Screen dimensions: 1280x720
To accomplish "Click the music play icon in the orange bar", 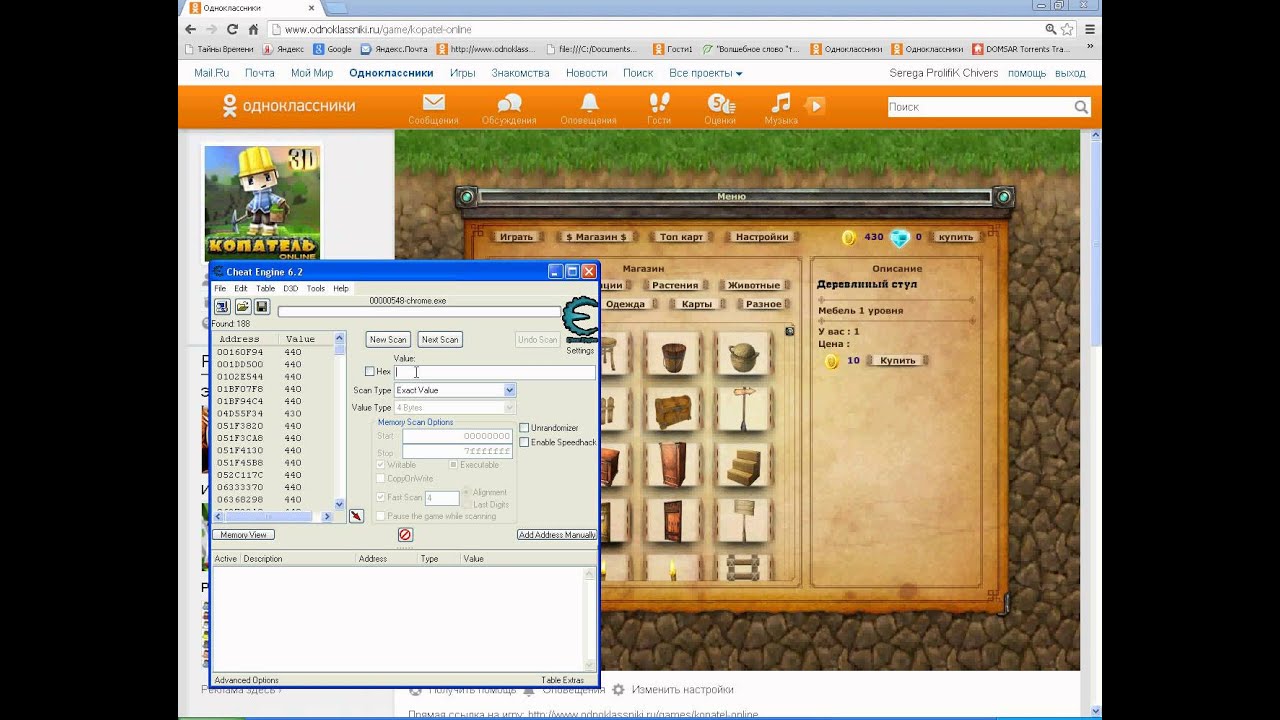I will 815,105.
